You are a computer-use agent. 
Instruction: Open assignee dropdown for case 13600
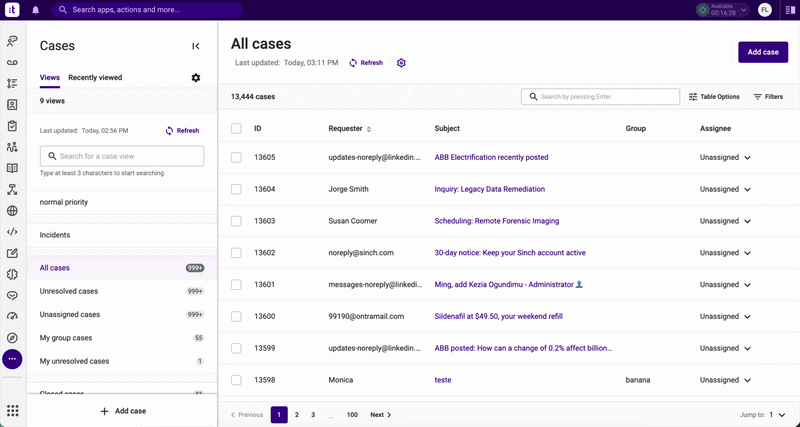click(725, 316)
